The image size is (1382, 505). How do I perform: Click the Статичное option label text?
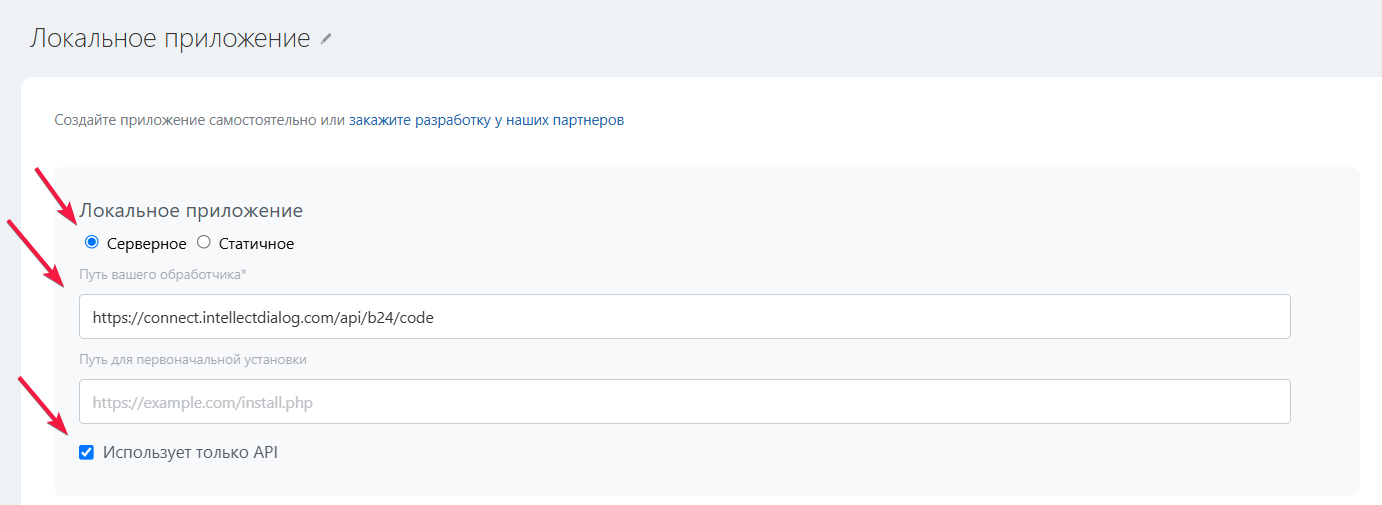[x=256, y=243]
